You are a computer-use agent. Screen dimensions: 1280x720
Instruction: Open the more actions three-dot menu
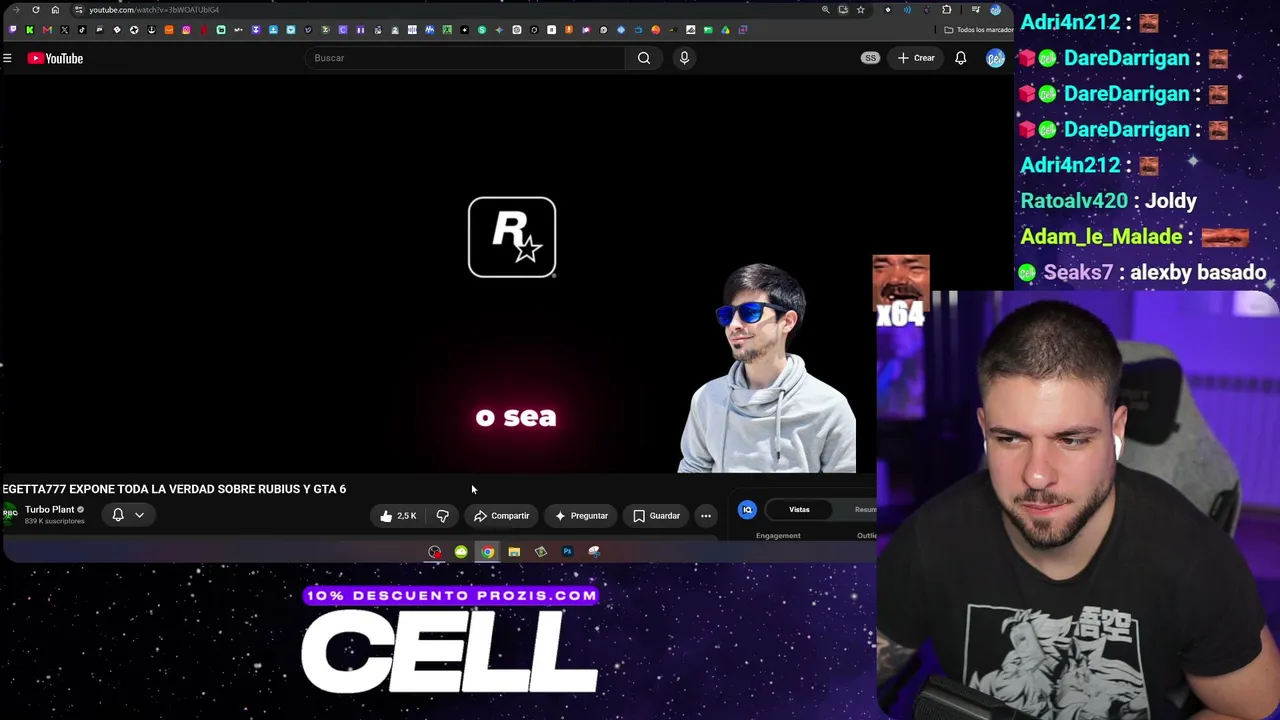(x=706, y=516)
